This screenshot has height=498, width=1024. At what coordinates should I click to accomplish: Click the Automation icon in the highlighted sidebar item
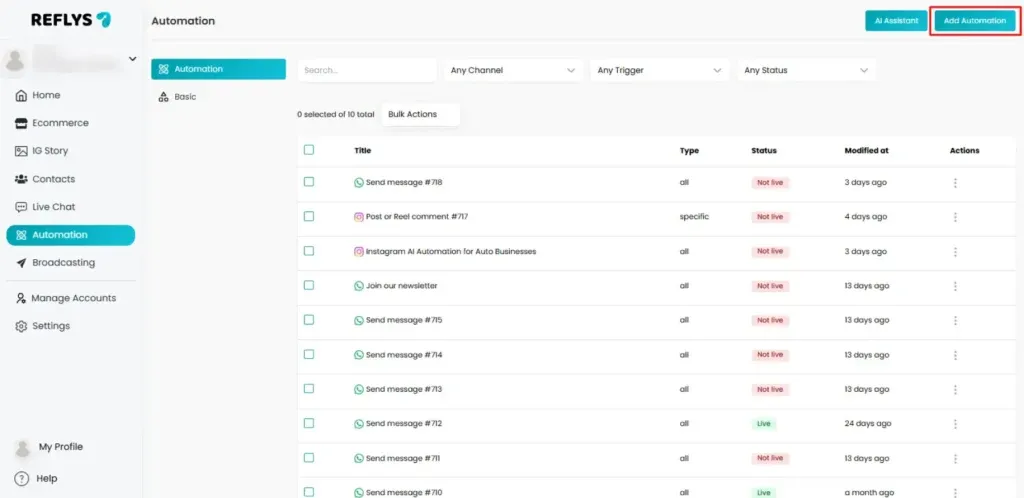tap(21, 235)
